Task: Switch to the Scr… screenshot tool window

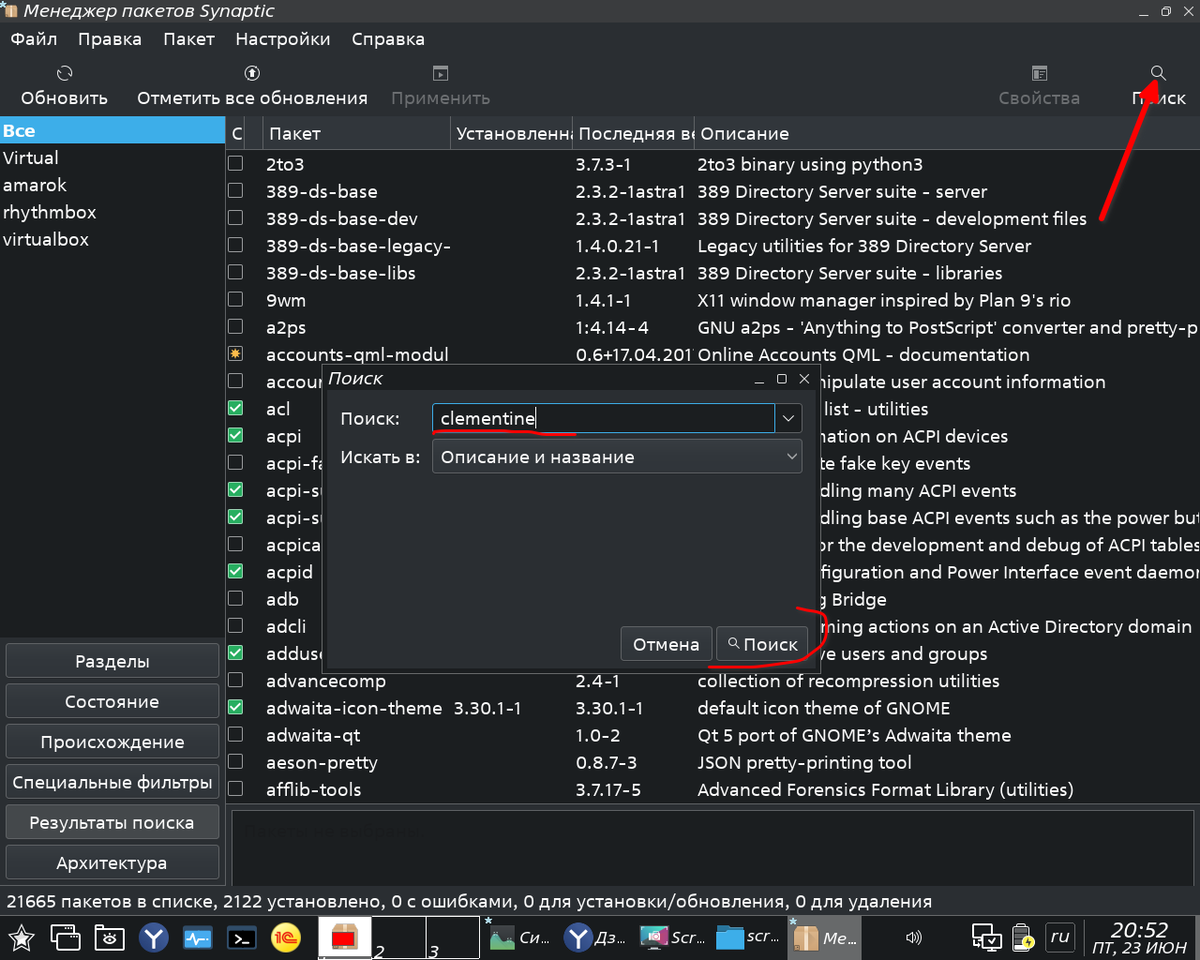Action: (x=671, y=938)
